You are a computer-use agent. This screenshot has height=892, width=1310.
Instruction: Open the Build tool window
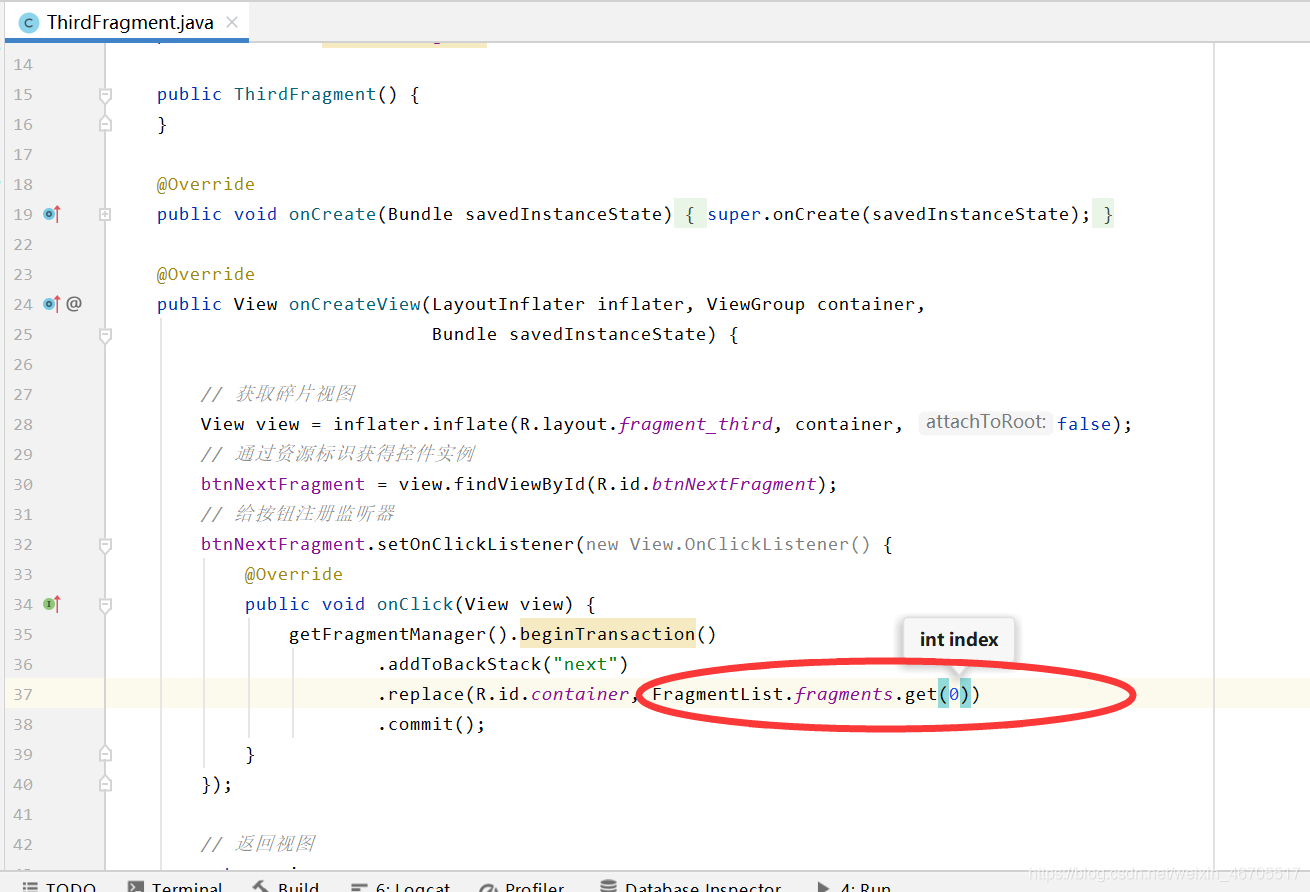pyautogui.click(x=286, y=886)
